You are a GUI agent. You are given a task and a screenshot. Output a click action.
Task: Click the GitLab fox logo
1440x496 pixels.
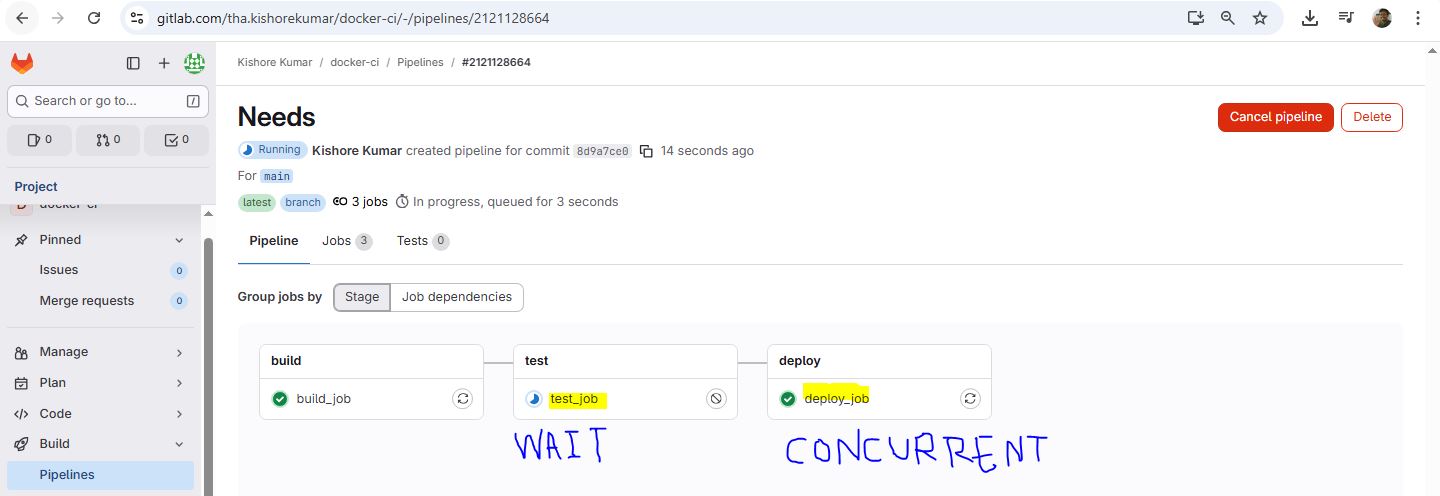click(22, 63)
